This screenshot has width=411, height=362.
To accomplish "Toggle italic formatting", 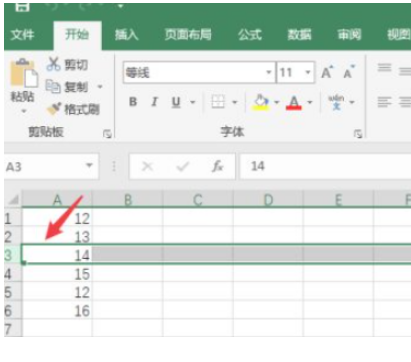I will coord(154,102).
